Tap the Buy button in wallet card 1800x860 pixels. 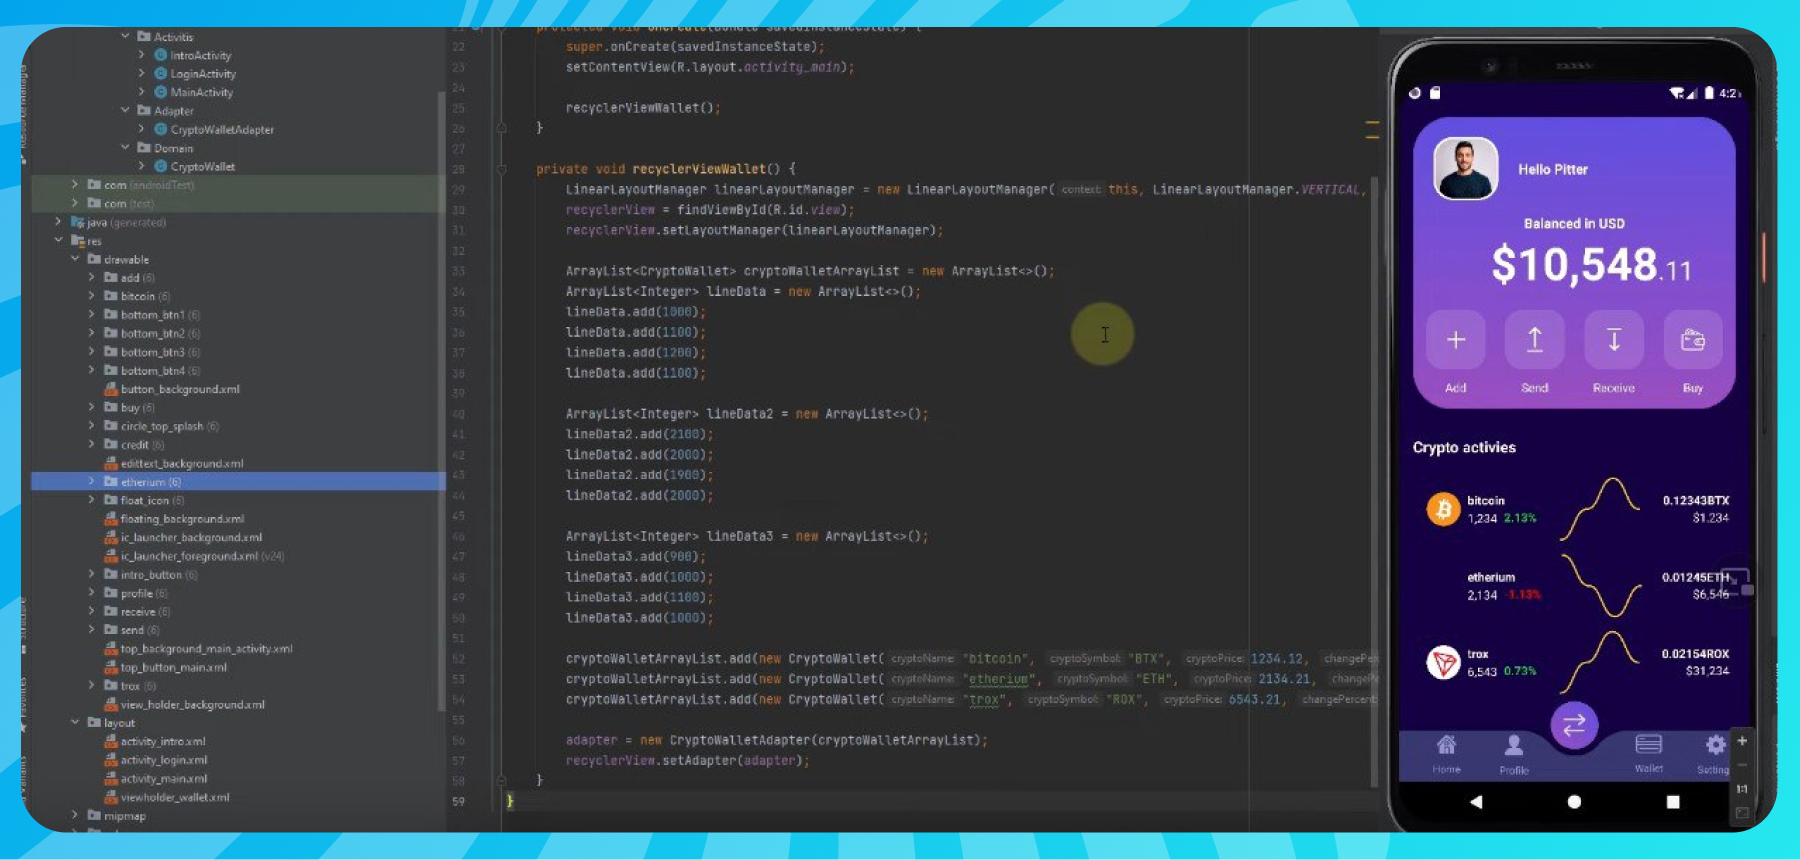(x=1693, y=340)
